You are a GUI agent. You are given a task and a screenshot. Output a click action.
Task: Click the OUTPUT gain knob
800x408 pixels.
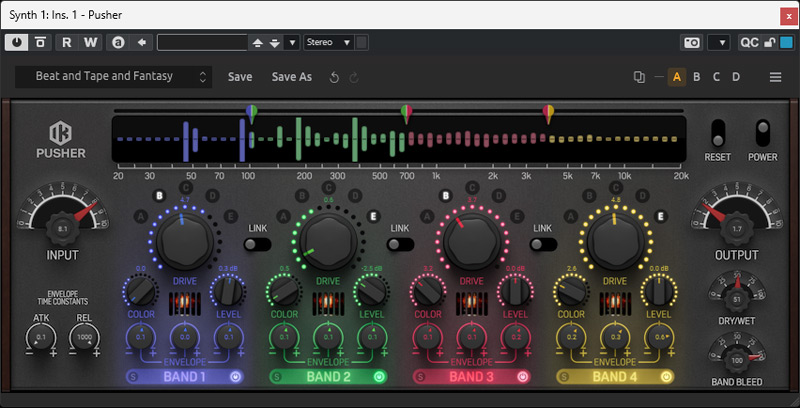coord(737,229)
